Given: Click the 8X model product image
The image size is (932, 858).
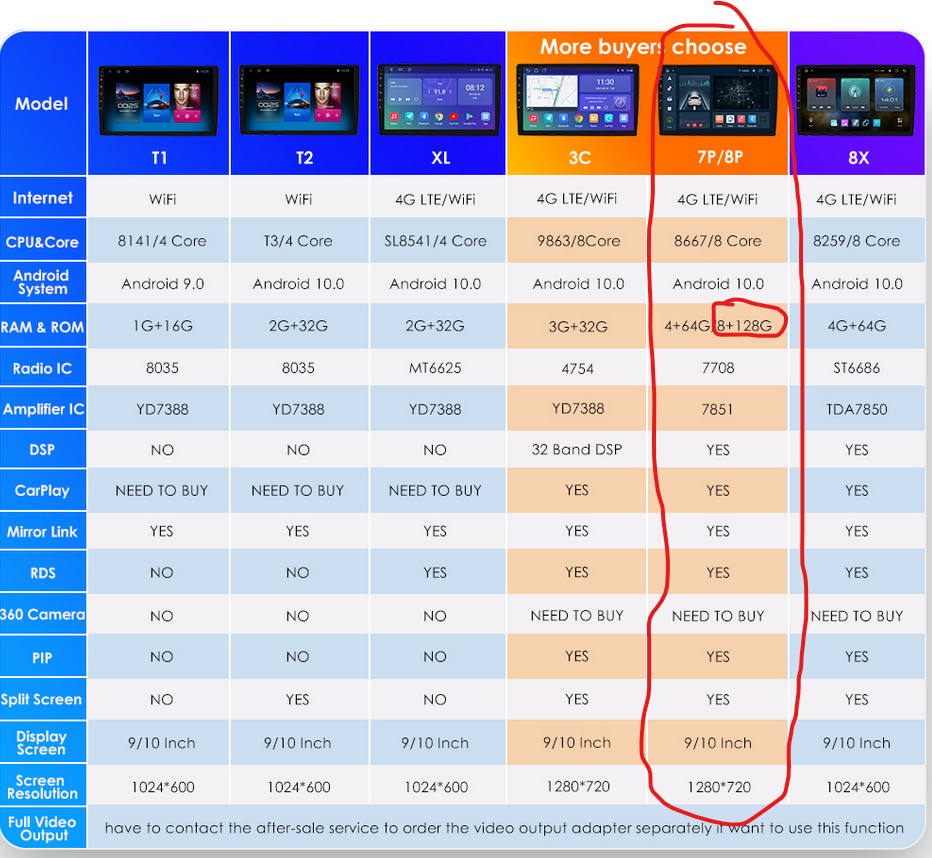Looking at the screenshot, I should tap(856, 100).
